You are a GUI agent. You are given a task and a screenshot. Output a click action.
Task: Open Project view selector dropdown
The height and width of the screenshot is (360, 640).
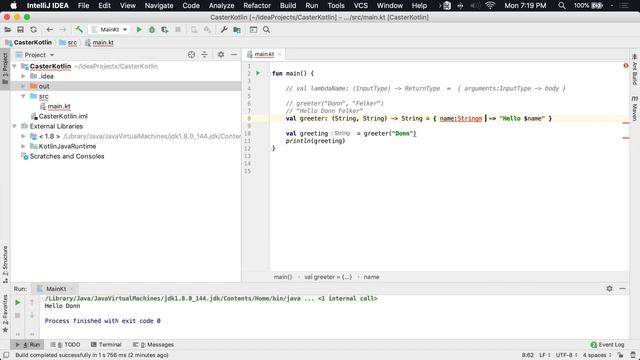[x=35, y=55]
